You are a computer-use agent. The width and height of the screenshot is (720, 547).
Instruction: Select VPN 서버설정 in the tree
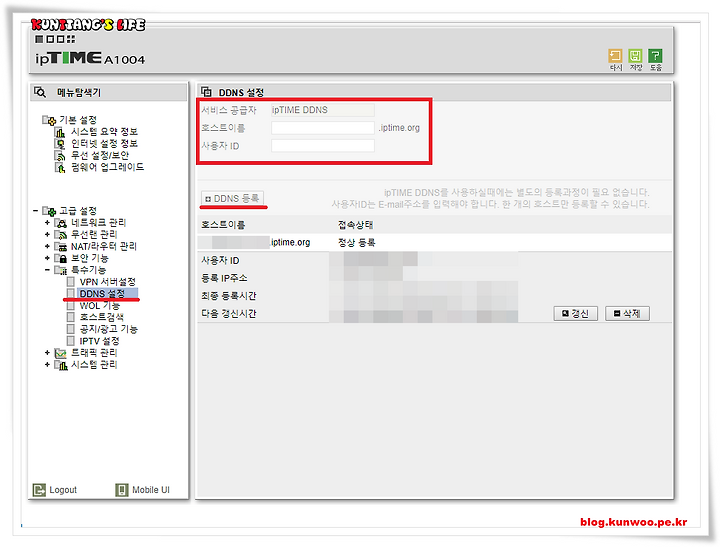coord(107,282)
